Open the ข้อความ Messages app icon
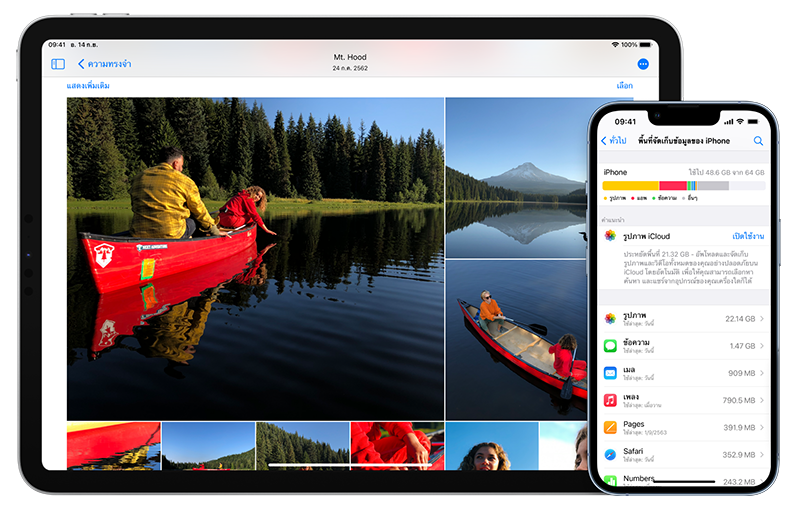Screen dimensions: 800x511 click(610, 346)
